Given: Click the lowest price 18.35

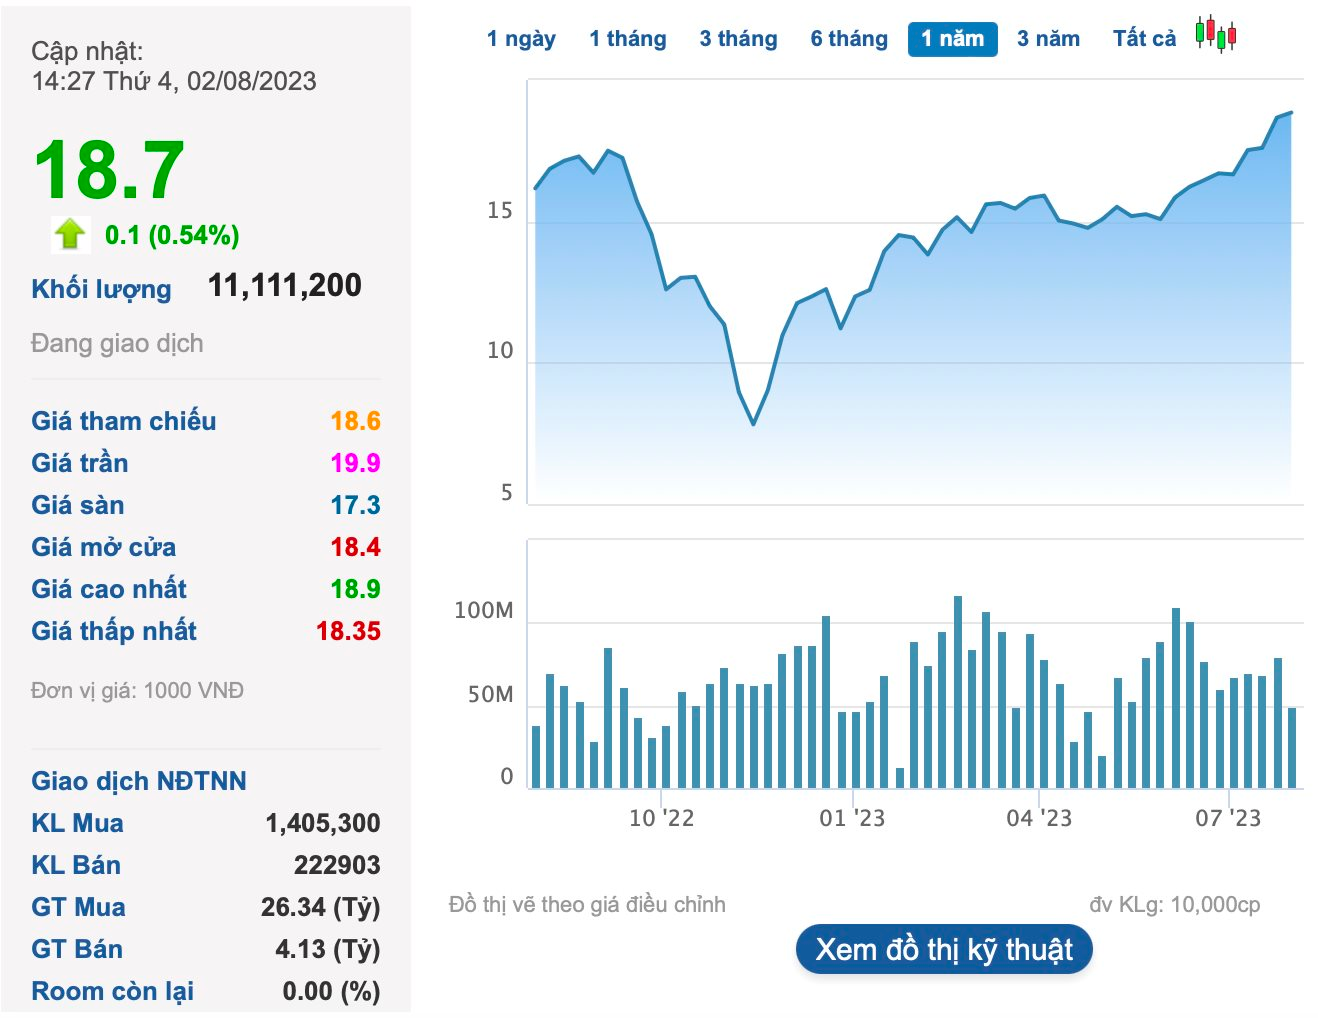Looking at the screenshot, I should pos(348,631).
